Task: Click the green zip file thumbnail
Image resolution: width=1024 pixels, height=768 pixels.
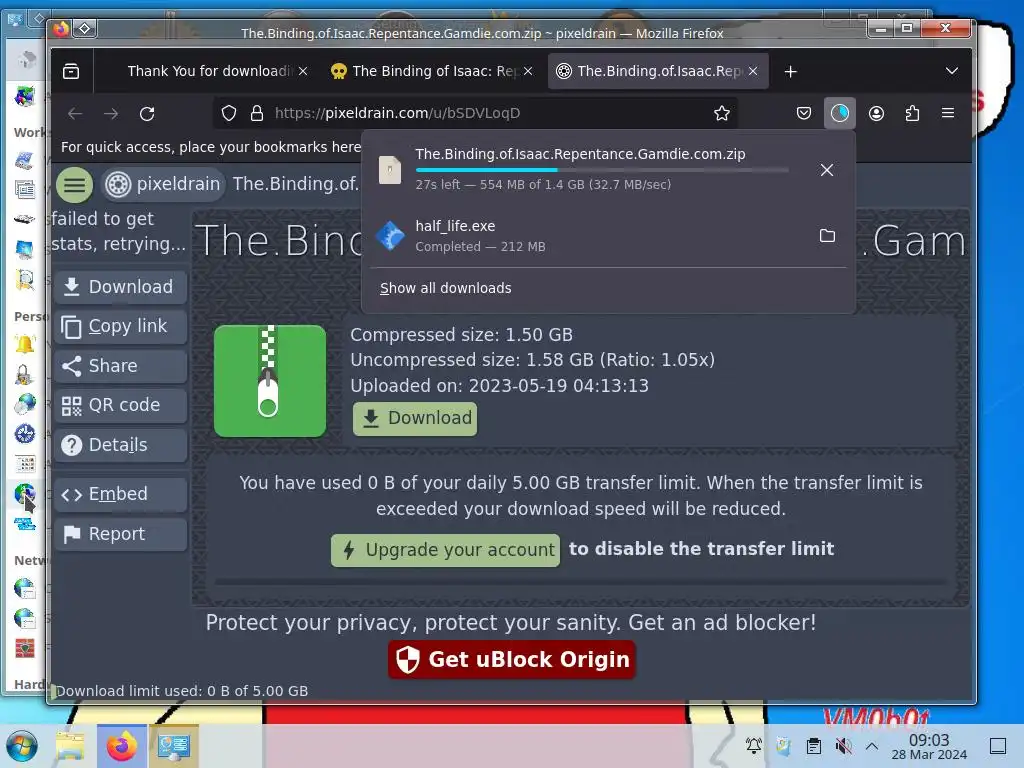Action: (x=270, y=381)
